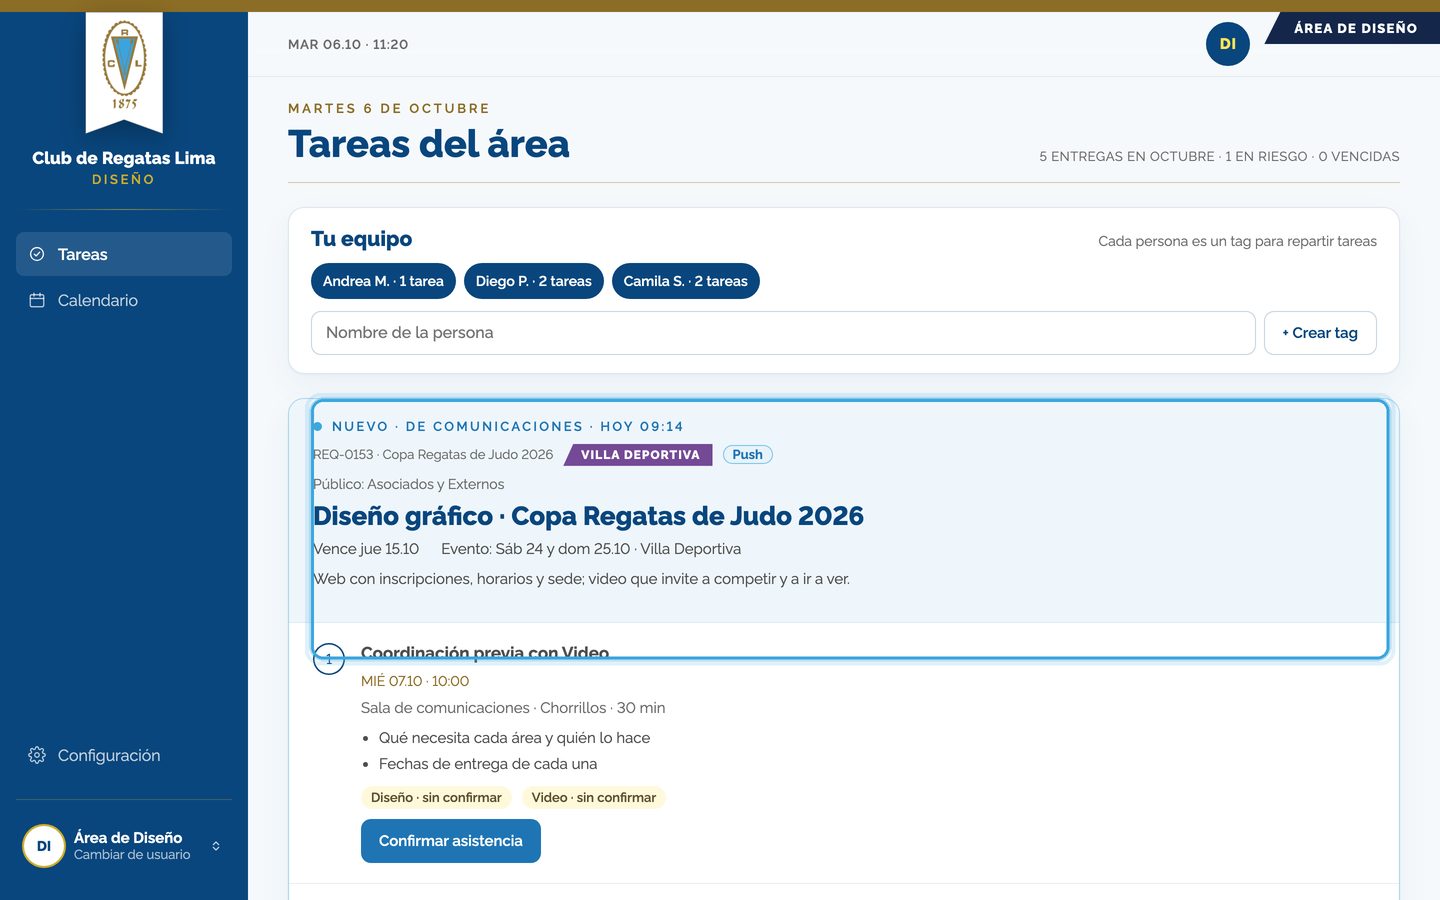Click Cambiar de usuario
Viewport: 1440px width, 900px height.
132,855
